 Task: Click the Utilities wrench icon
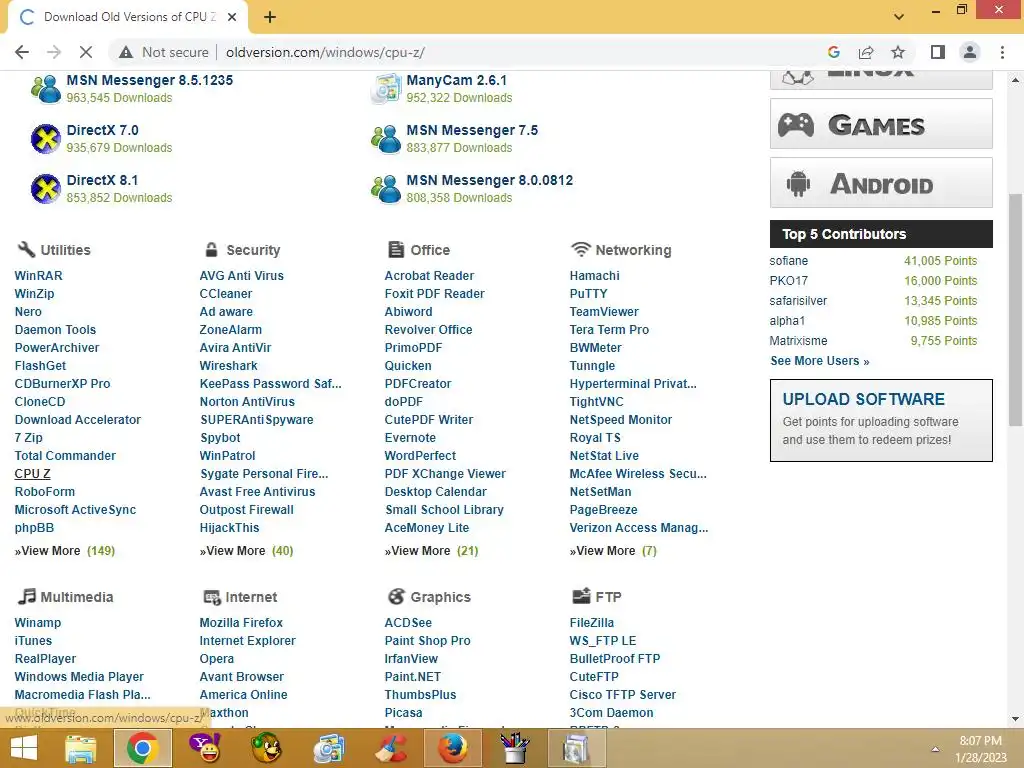26,249
